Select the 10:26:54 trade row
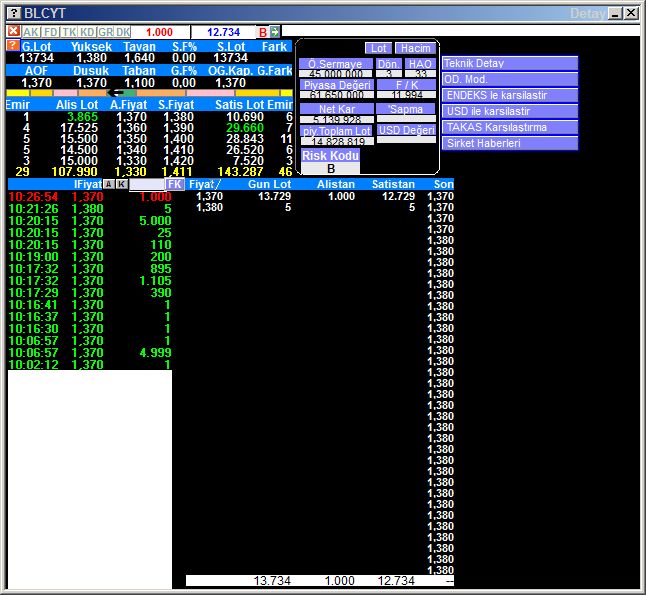The width and height of the screenshot is (646, 595). 90,197
